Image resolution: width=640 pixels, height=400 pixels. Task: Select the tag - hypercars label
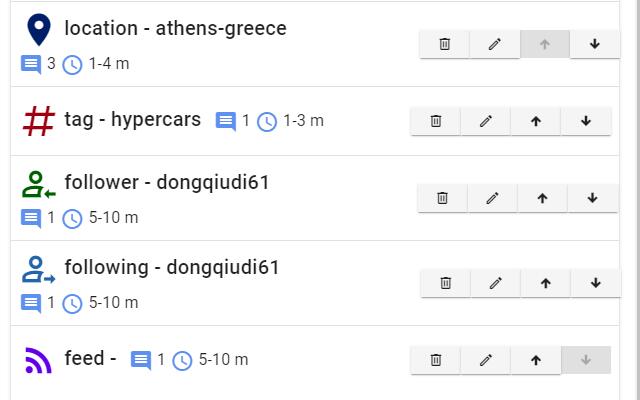(133, 120)
